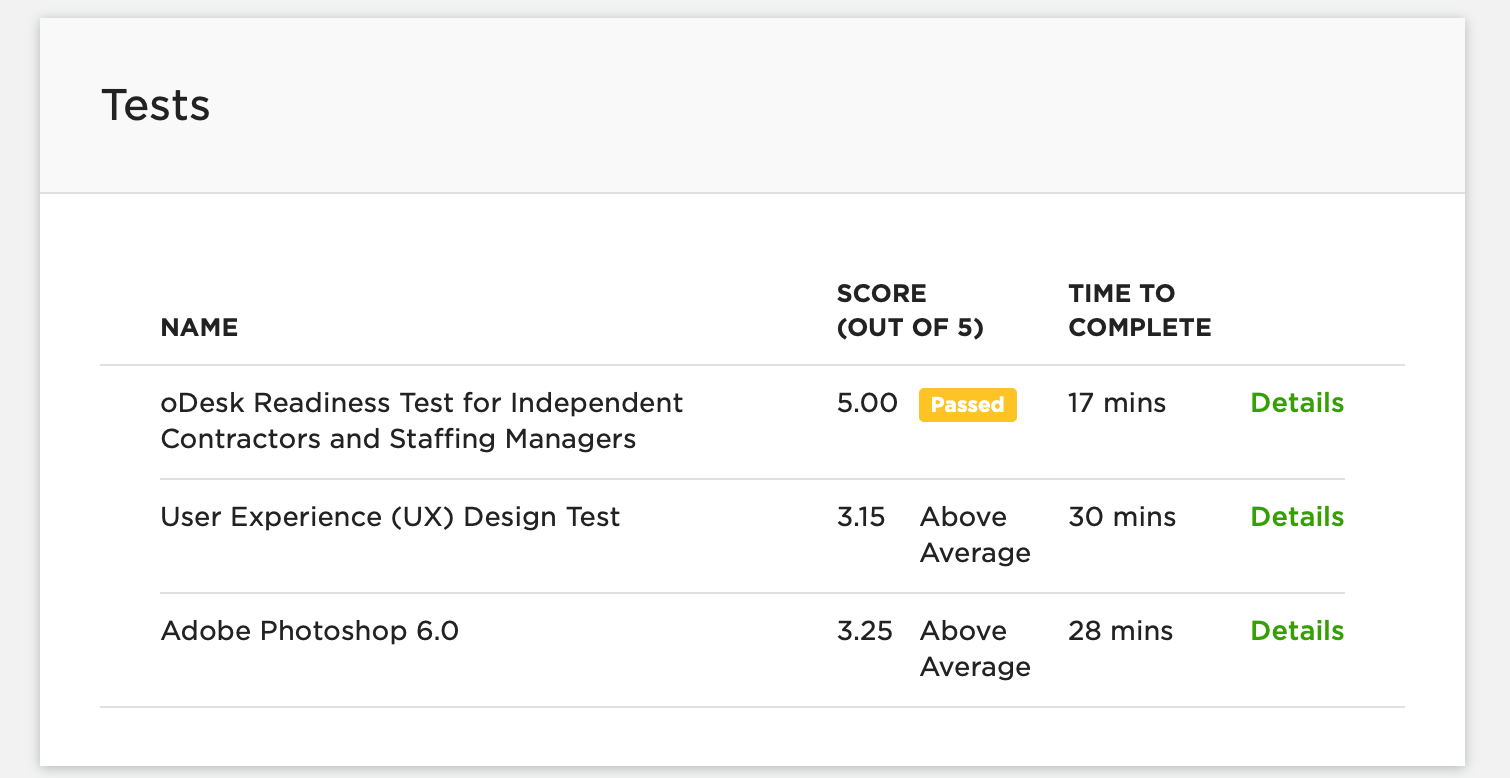Open Details for UX Design Test
The width and height of the screenshot is (1510, 778).
[1297, 517]
